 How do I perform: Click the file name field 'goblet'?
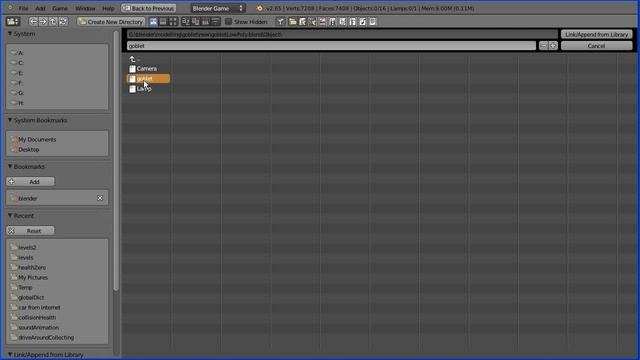click(331, 46)
